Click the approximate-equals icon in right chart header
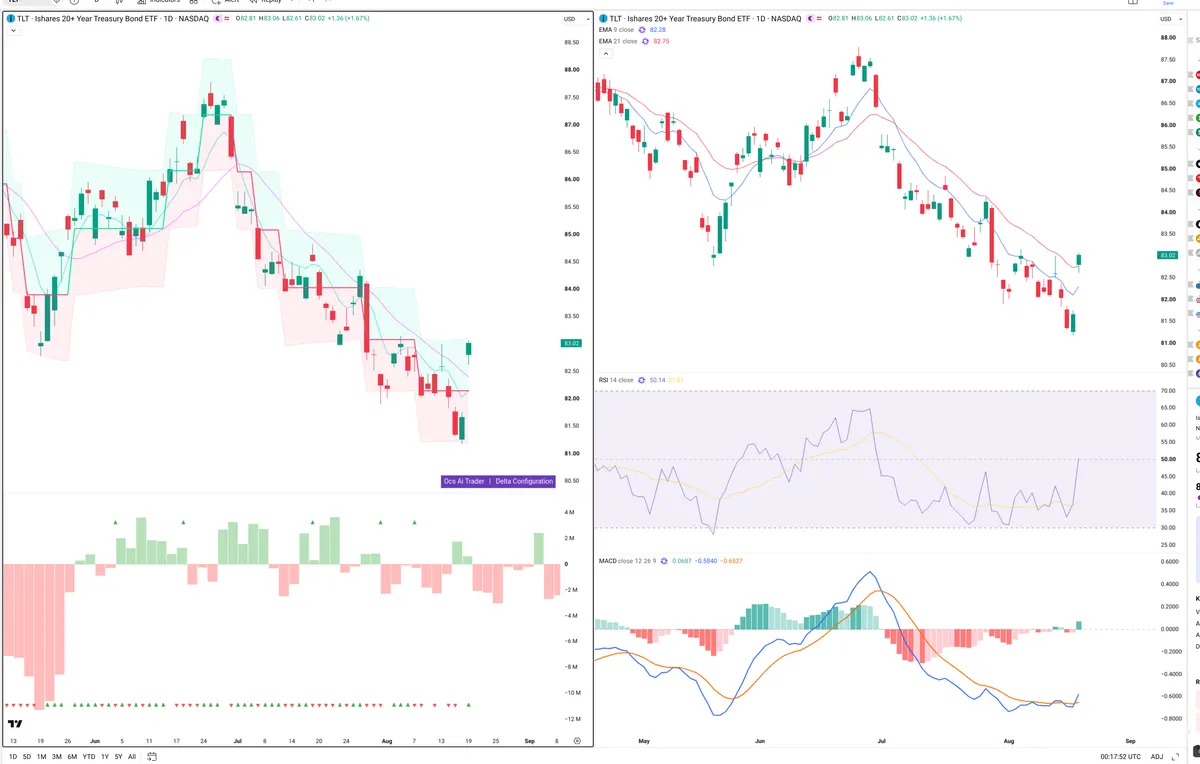The width and height of the screenshot is (1200, 764). 818,19
